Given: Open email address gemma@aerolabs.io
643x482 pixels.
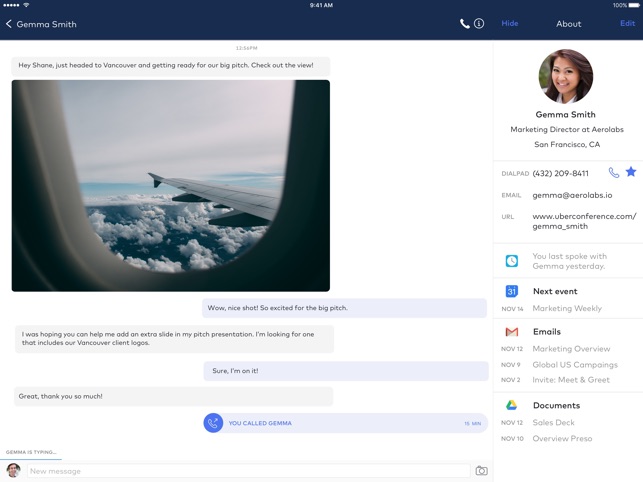Looking at the screenshot, I should coord(572,195).
